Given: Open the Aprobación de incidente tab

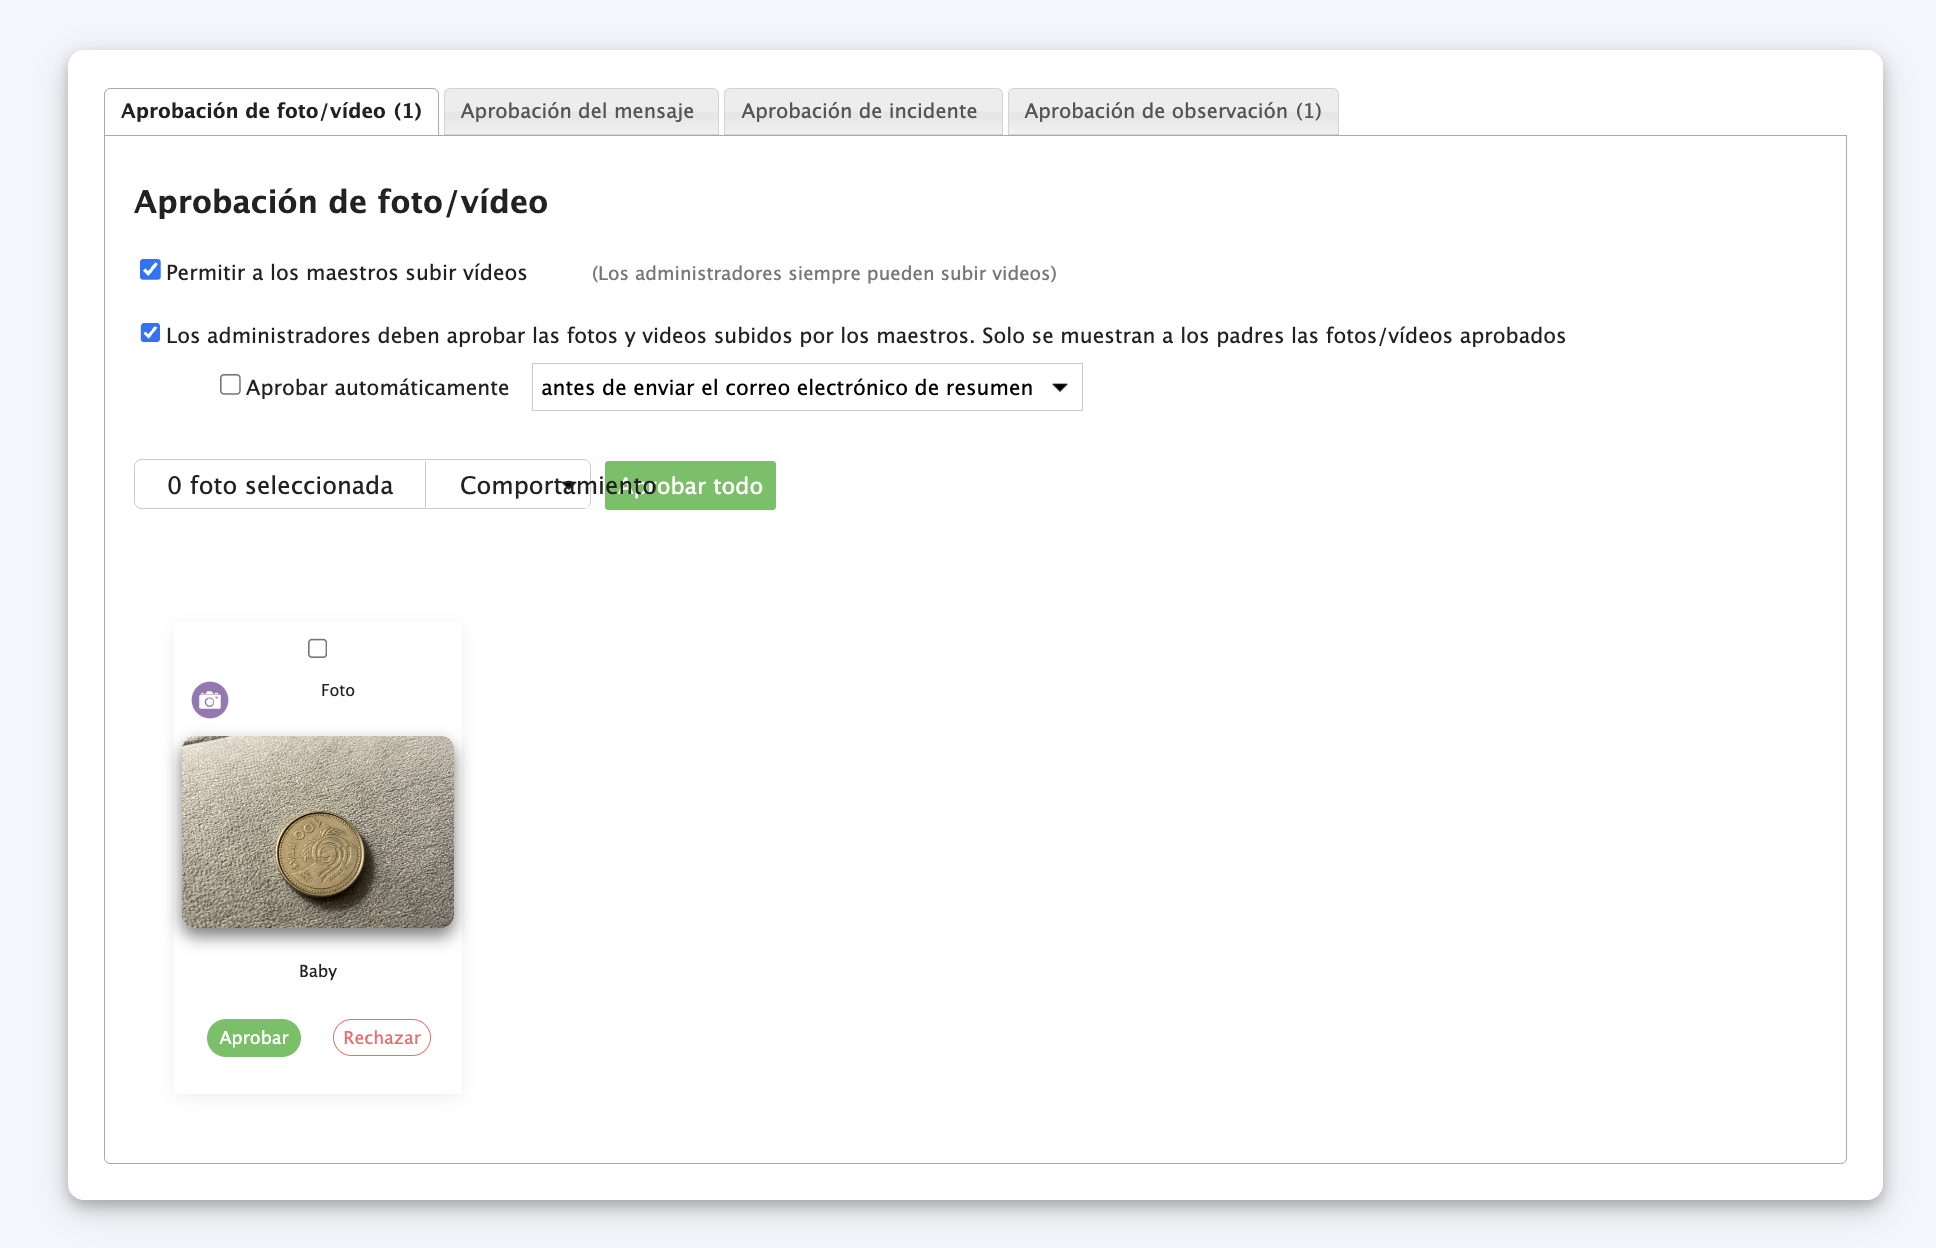Looking at the screenshot, I should 859,111.
